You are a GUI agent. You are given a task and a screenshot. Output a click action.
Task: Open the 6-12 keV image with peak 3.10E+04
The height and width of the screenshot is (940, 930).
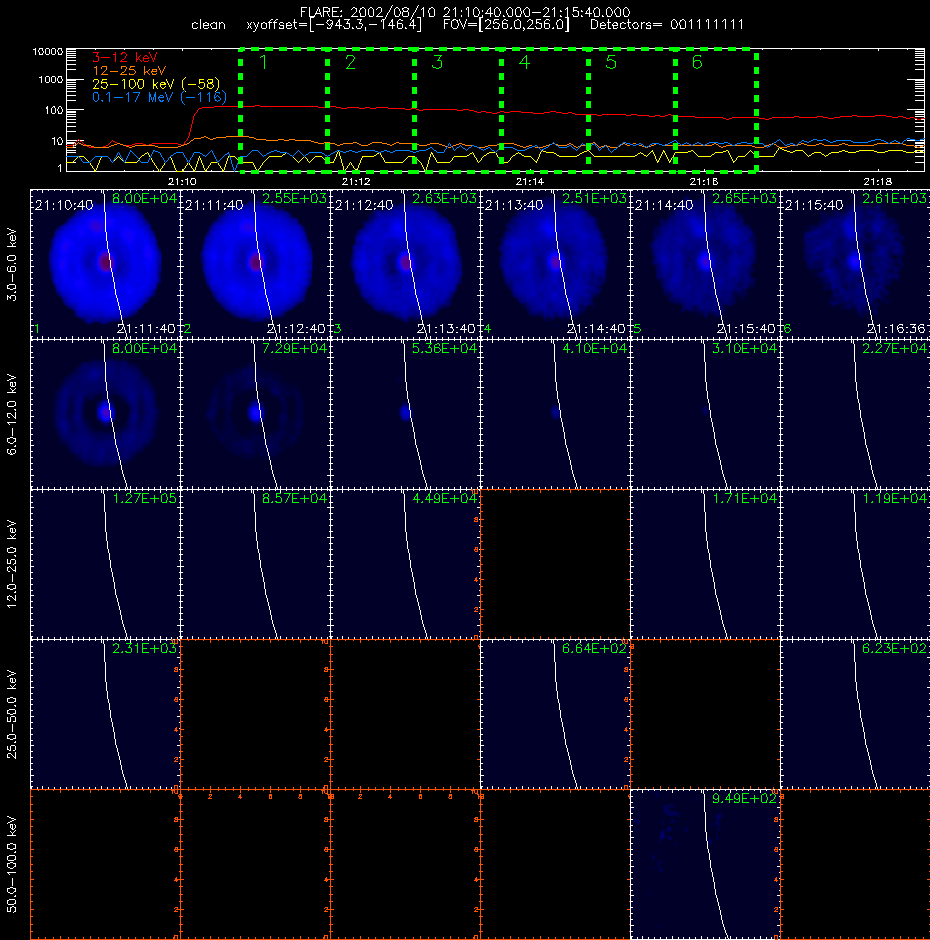point(705,414)
